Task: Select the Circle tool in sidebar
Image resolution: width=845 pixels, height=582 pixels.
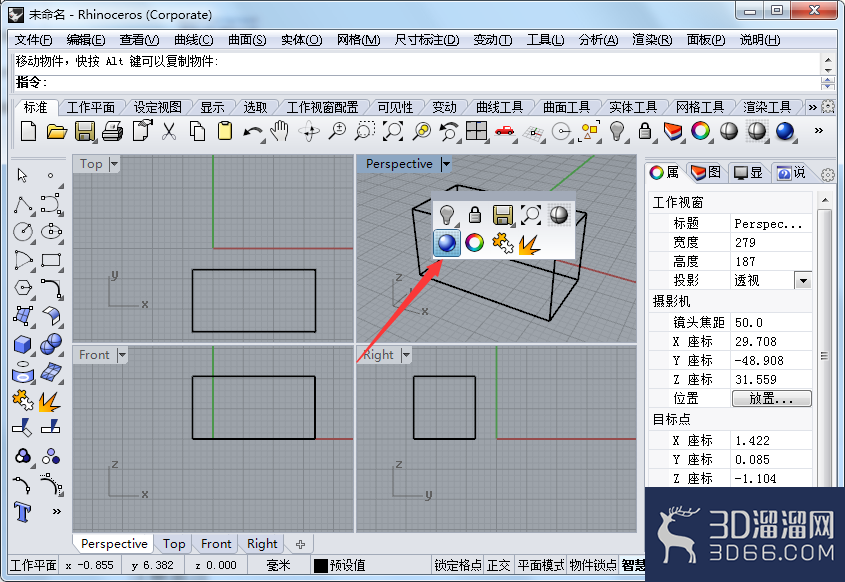Action: (x=23, y=232)
